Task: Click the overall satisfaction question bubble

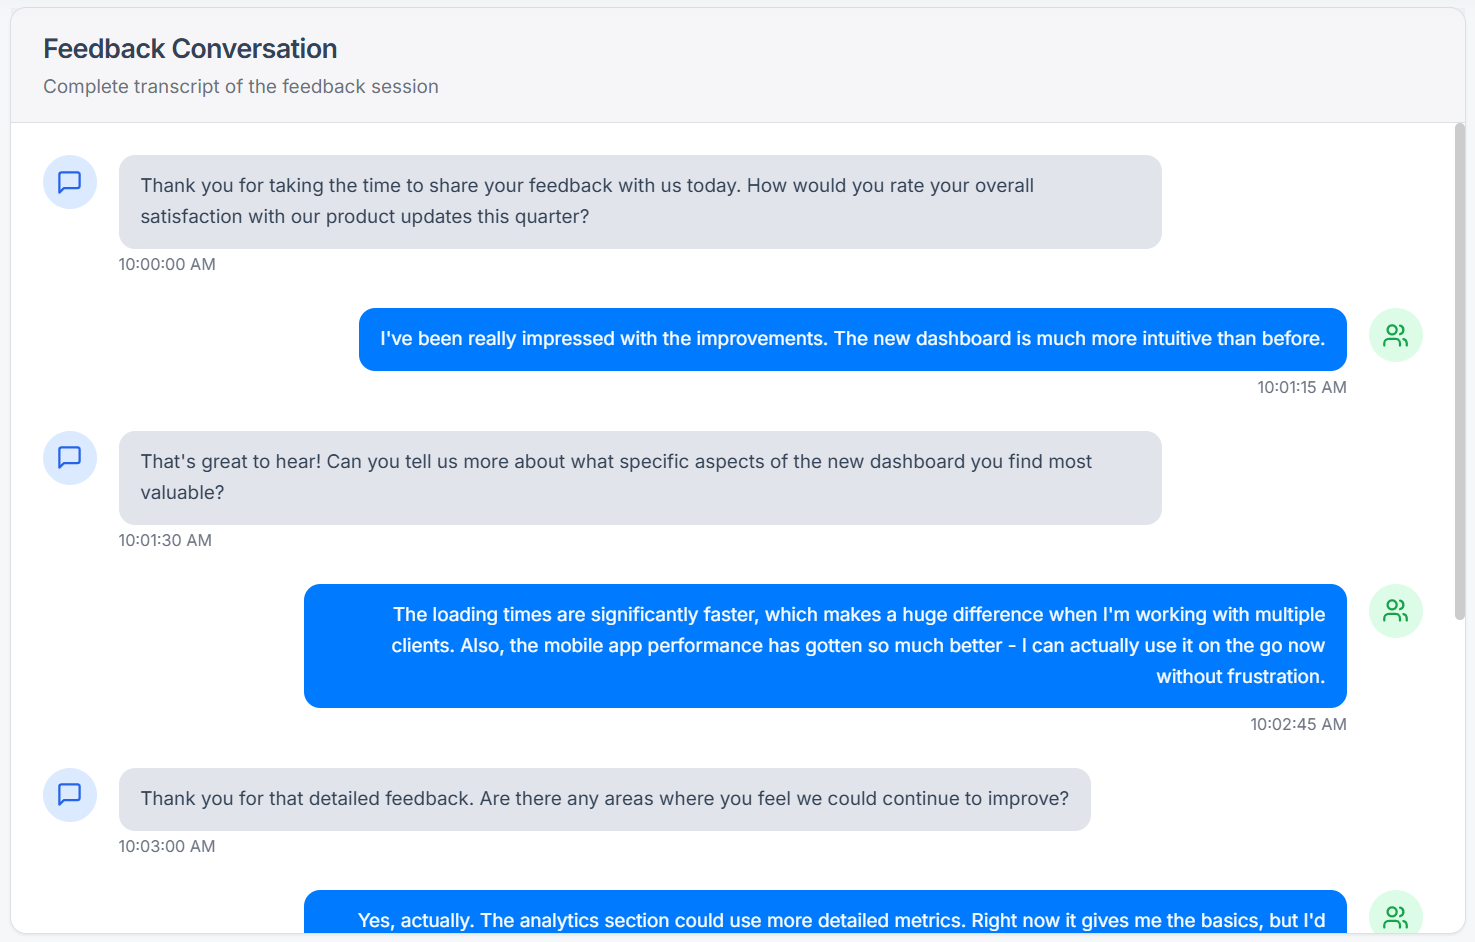Action: coord(640,201)
